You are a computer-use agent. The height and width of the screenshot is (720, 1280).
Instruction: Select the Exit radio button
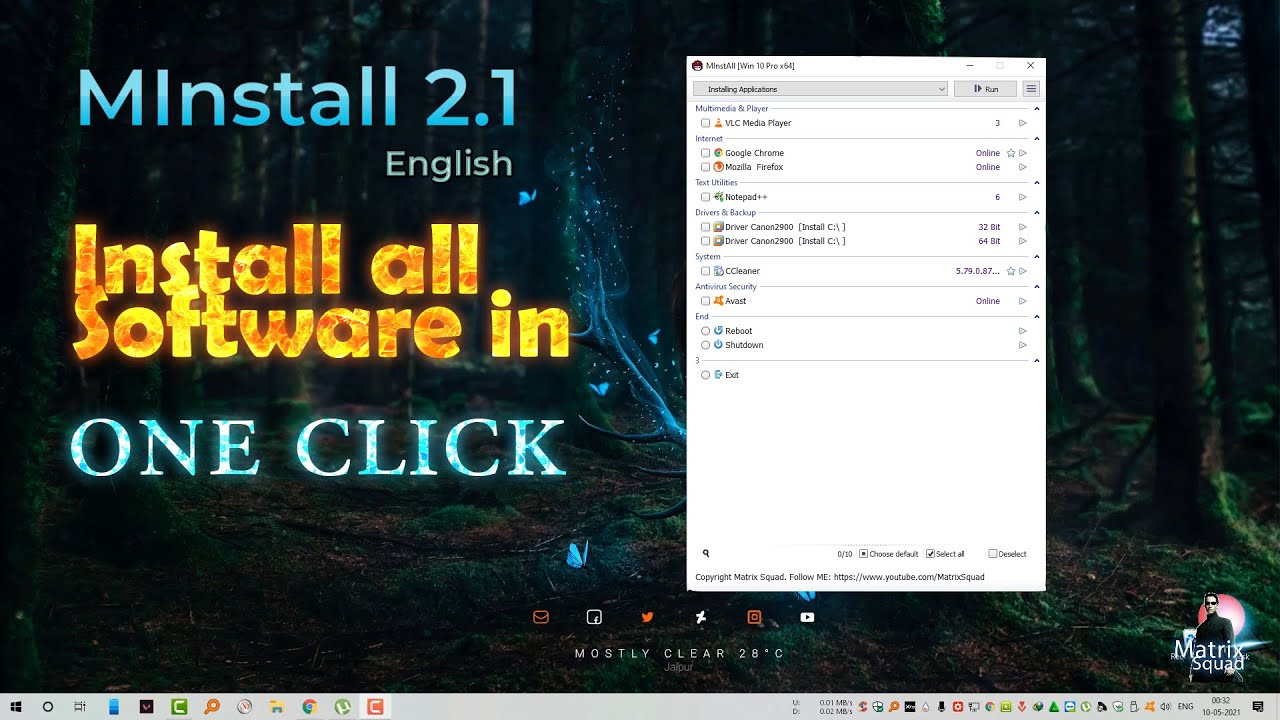coord(706,375)
